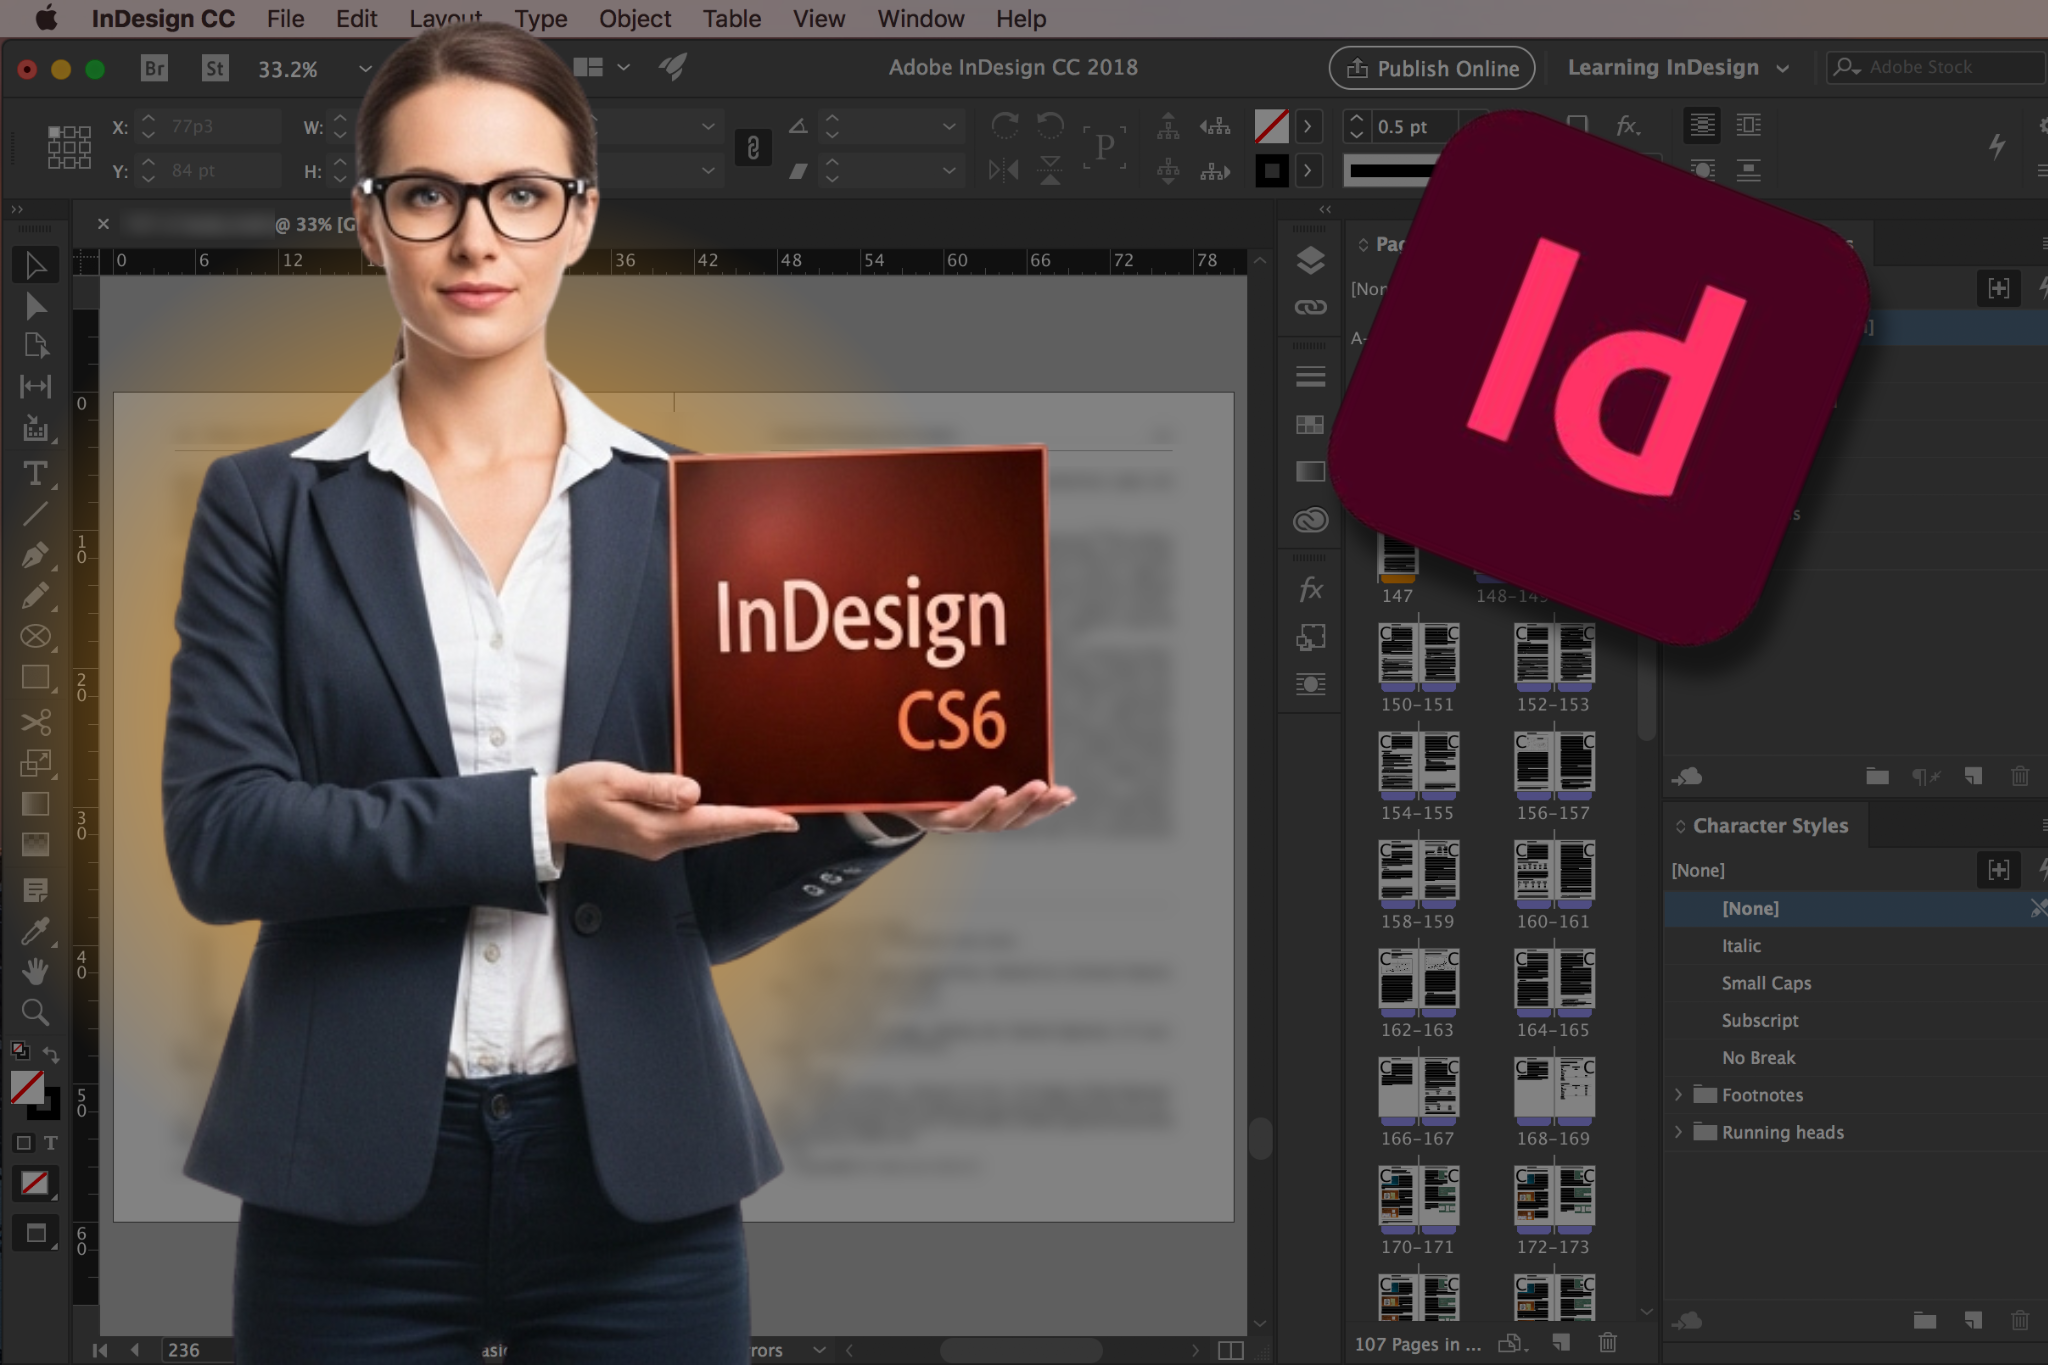2048x1365 pixels.
Task: Open the CC Libraries panel icon
Action: (1310, 520)
